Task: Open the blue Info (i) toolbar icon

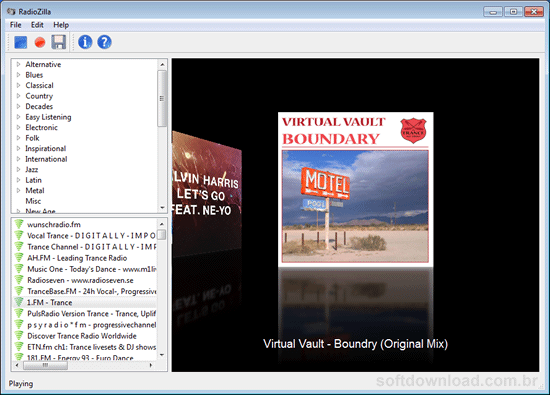Action: (85, 42)
